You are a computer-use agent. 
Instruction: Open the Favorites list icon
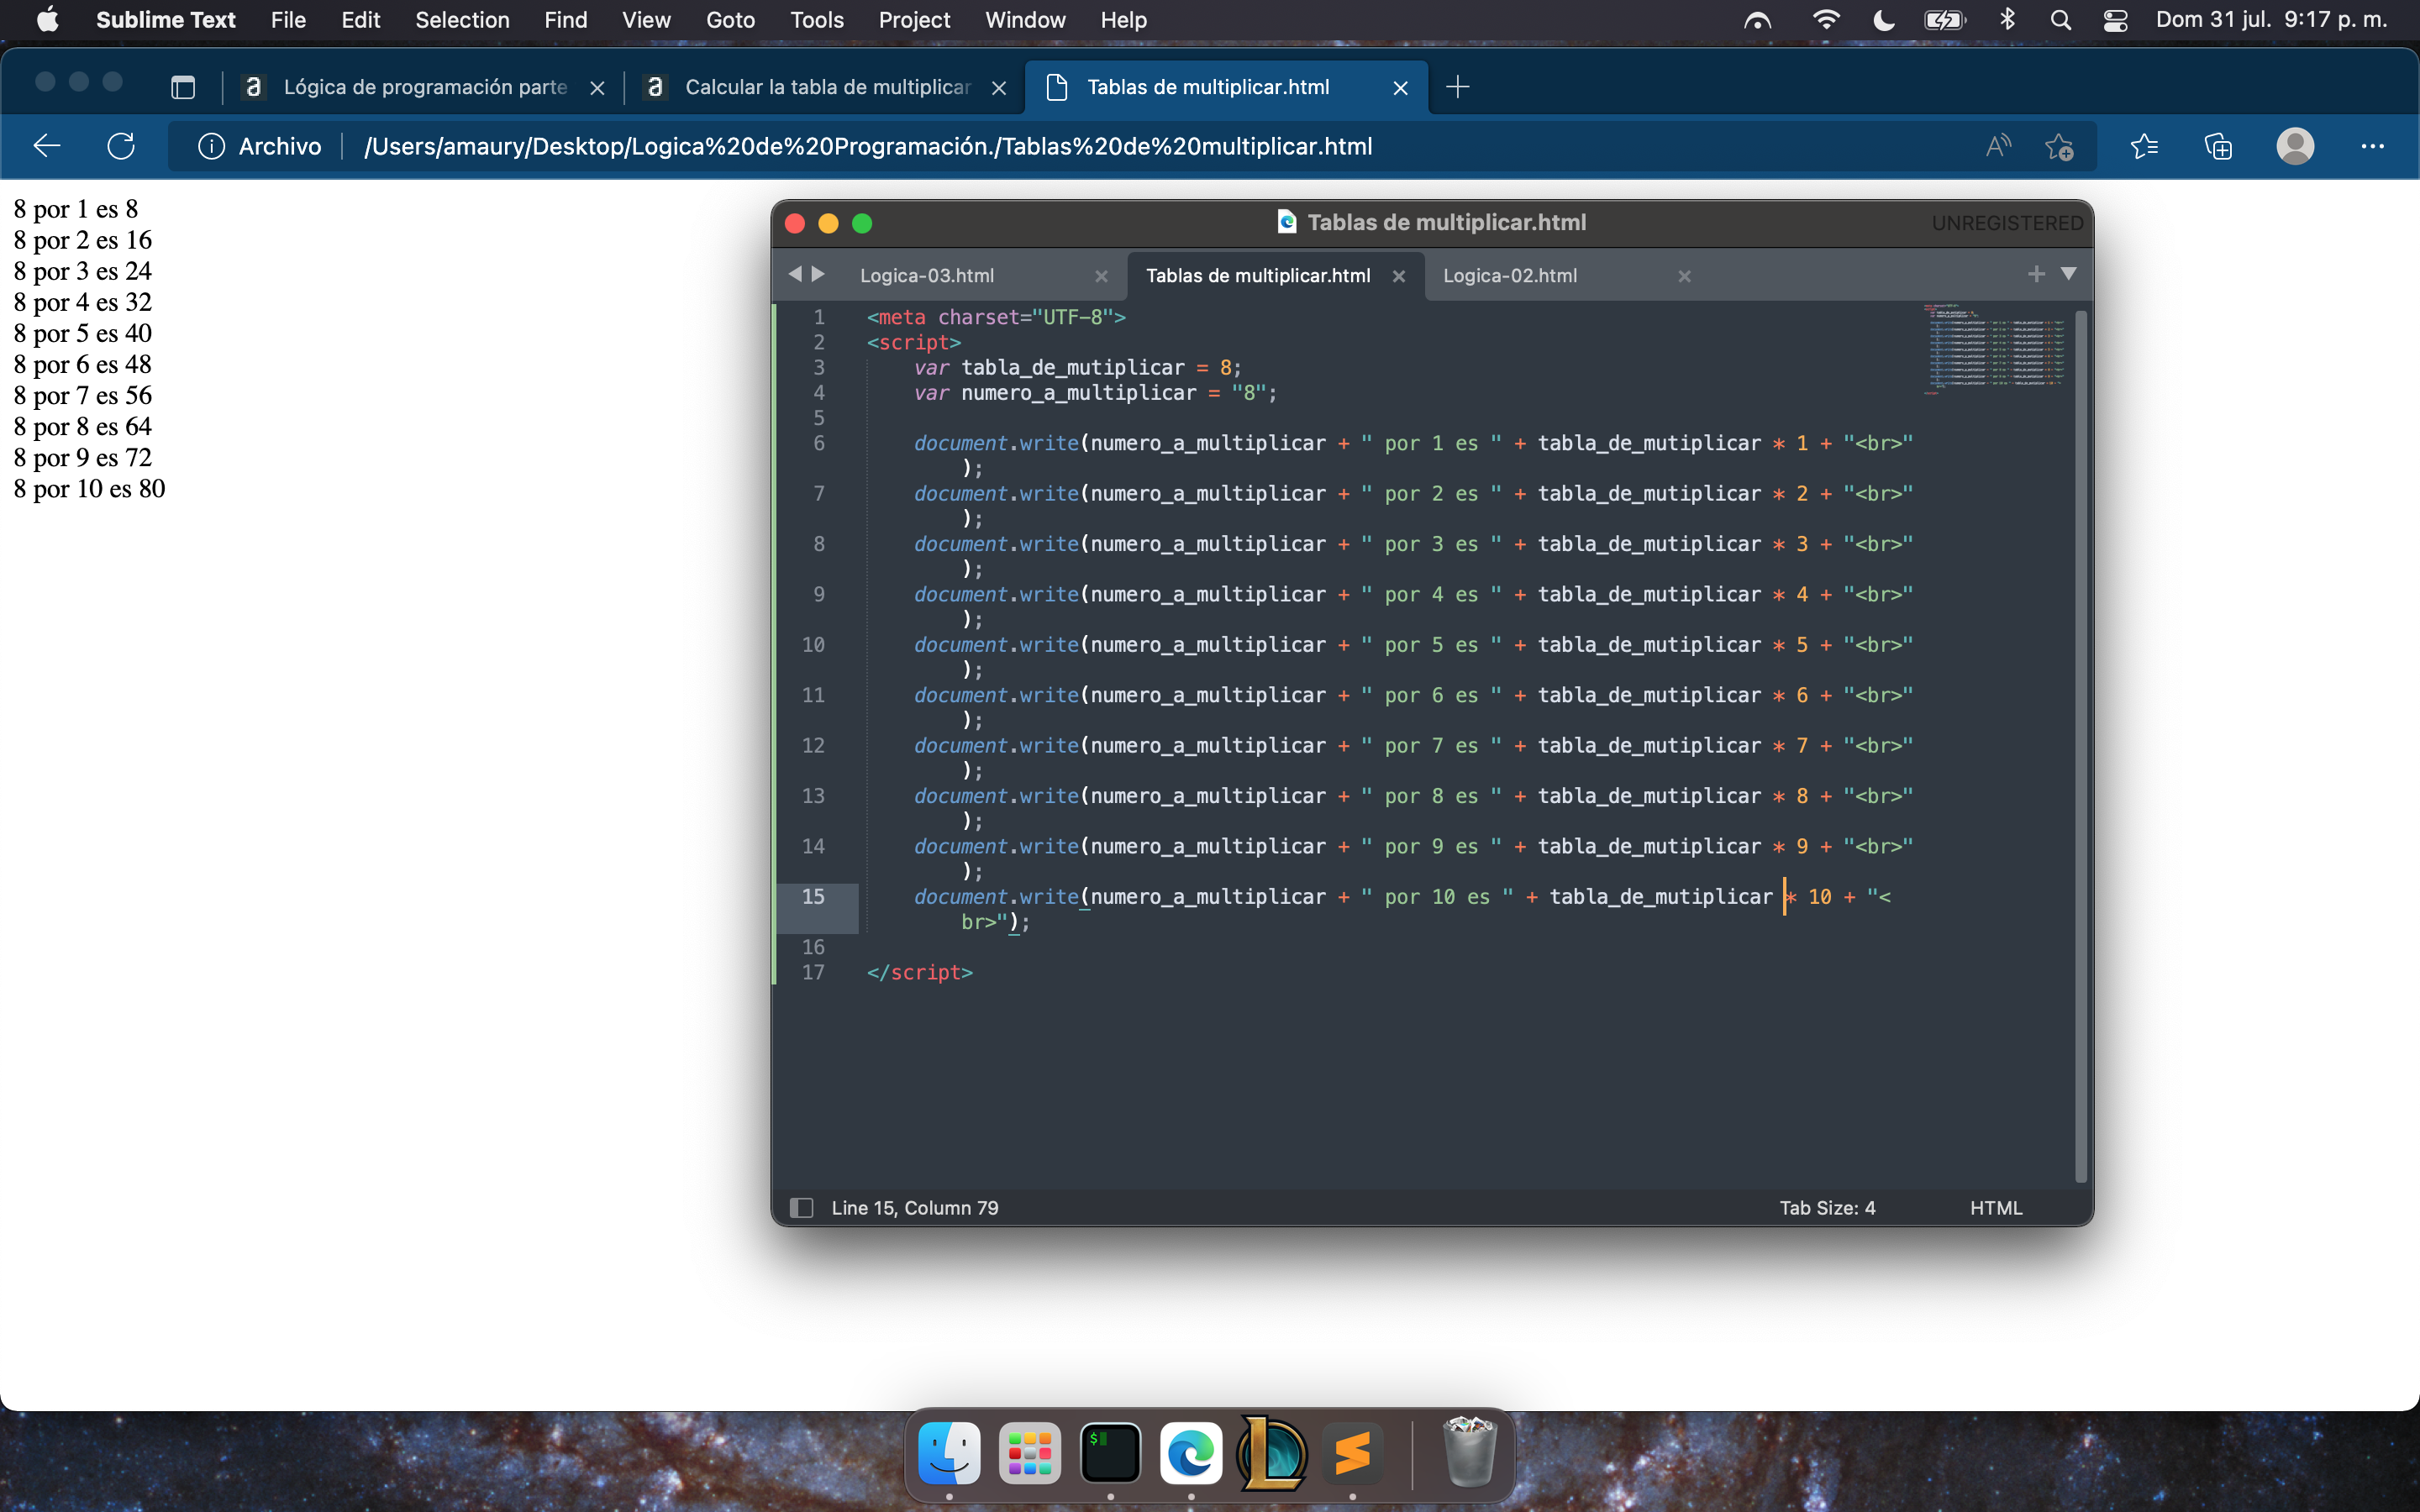pyautogui.click(x=2144, y=146)
